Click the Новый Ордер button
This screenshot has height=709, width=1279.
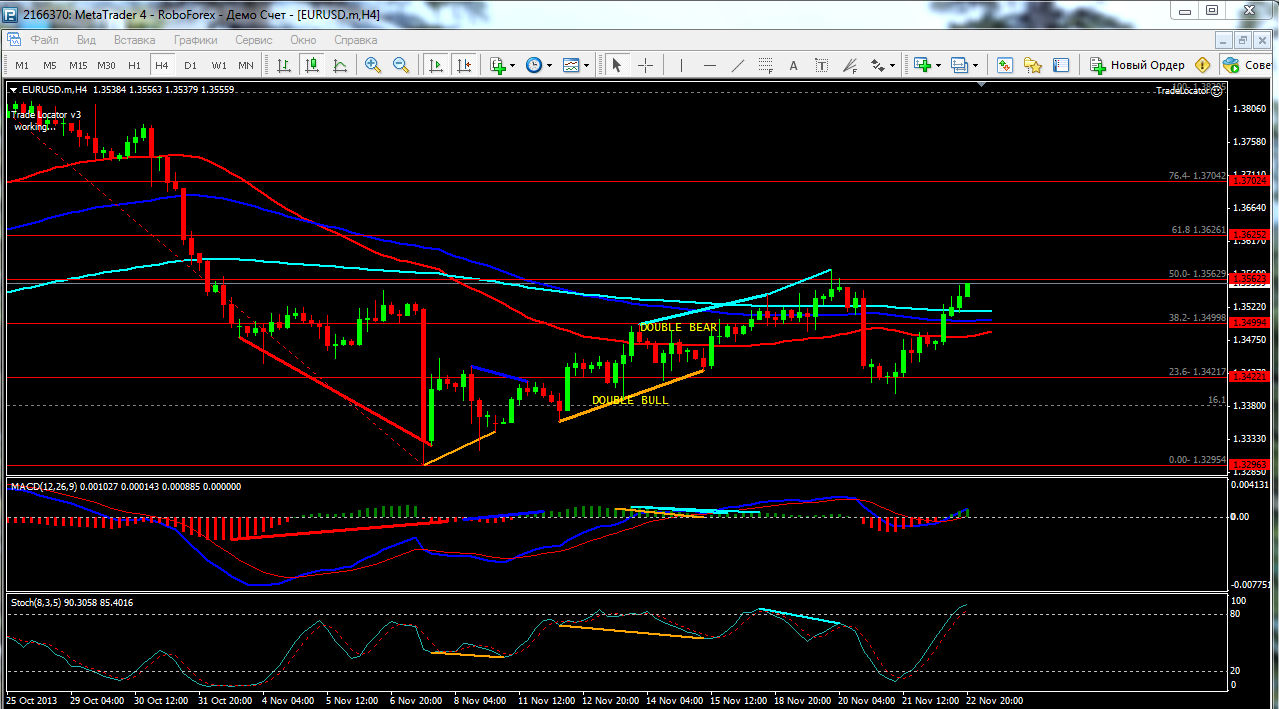[1137, 65]
